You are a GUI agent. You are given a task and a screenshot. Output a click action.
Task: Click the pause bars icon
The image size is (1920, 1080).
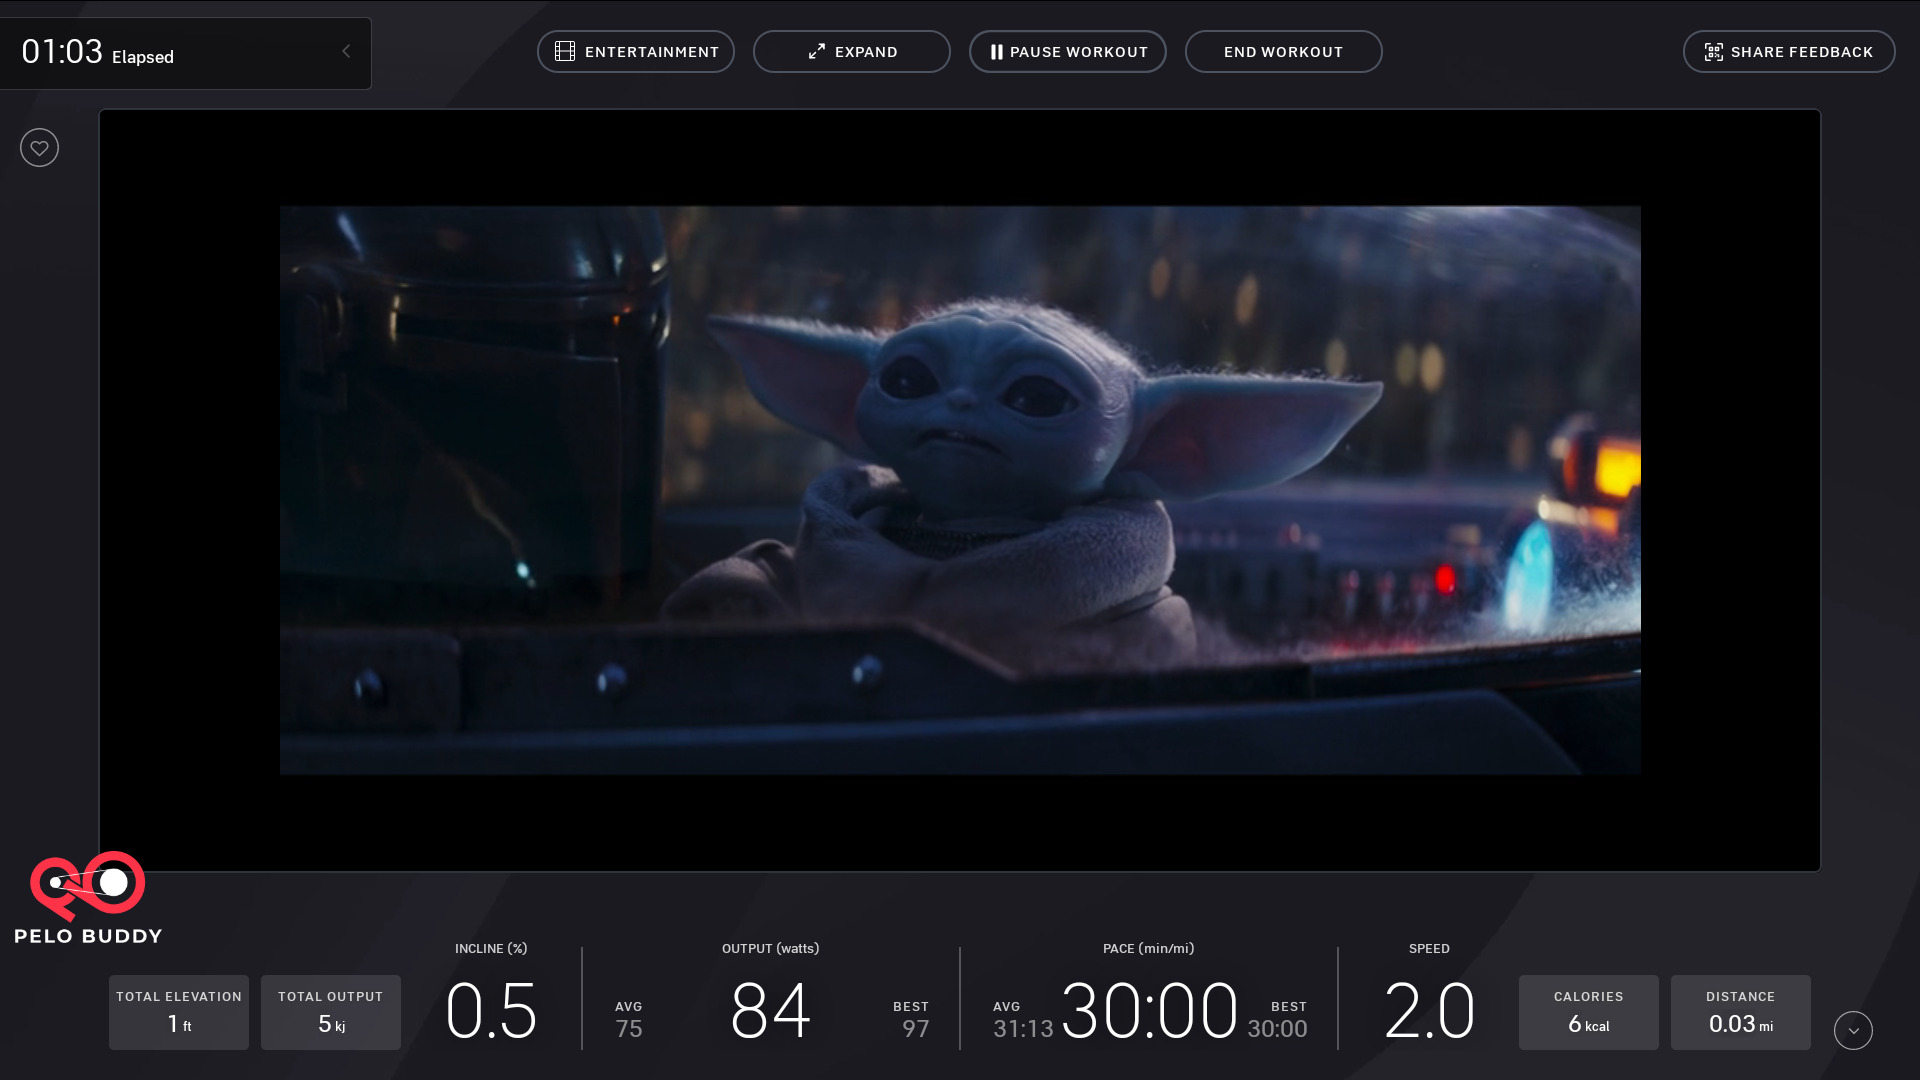click(x=996, y=52)
